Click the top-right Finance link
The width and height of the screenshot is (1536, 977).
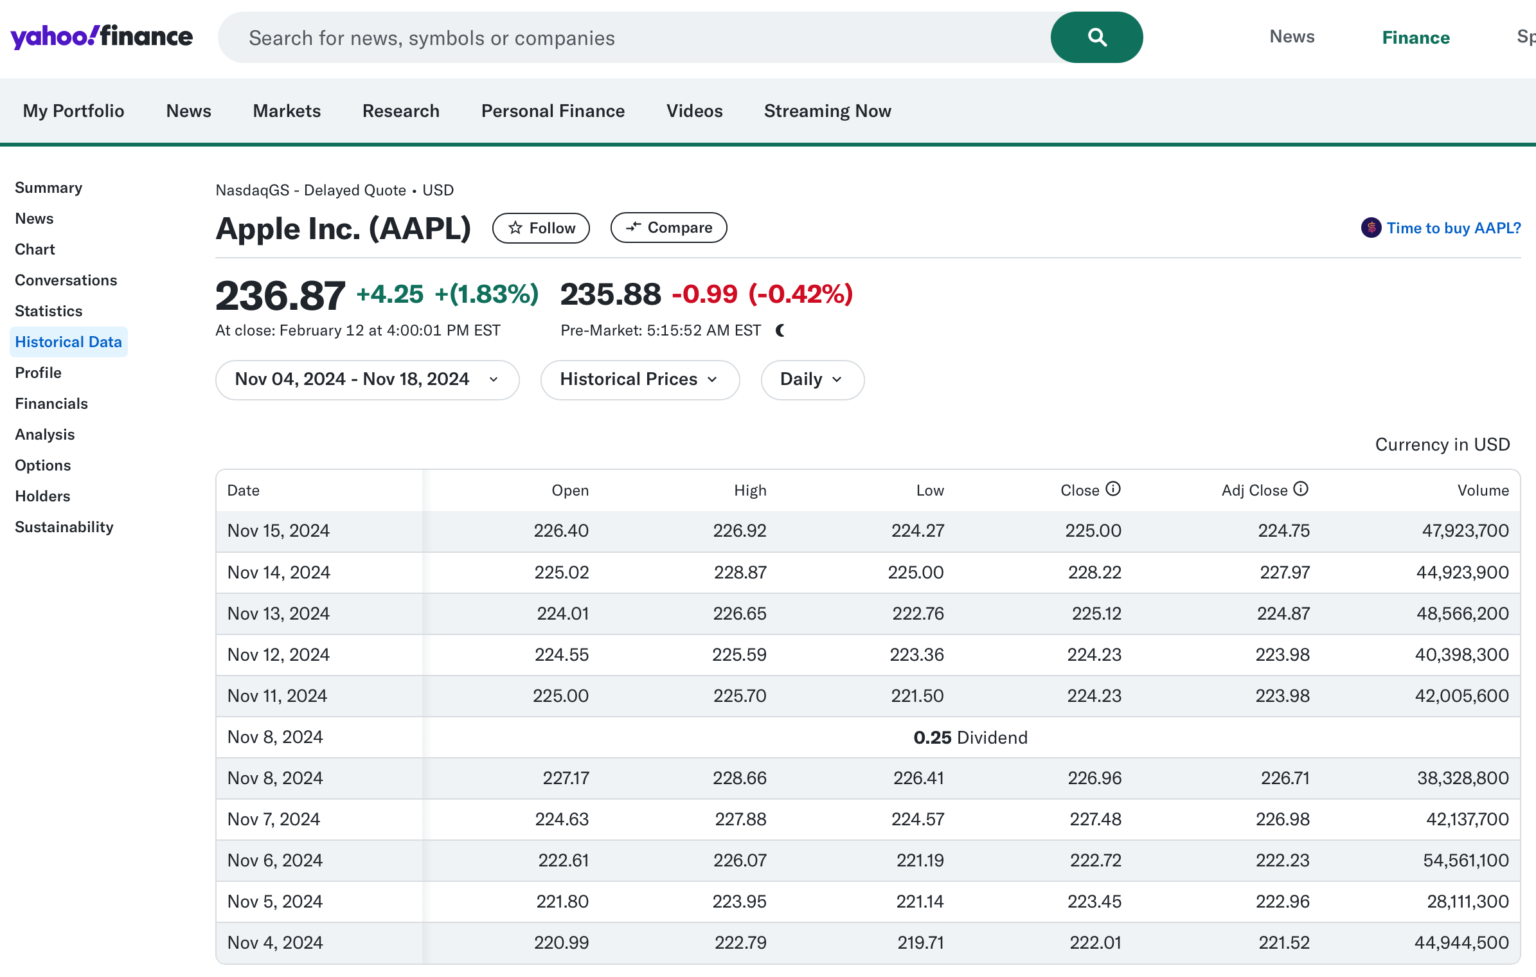tap(1416, 38)
